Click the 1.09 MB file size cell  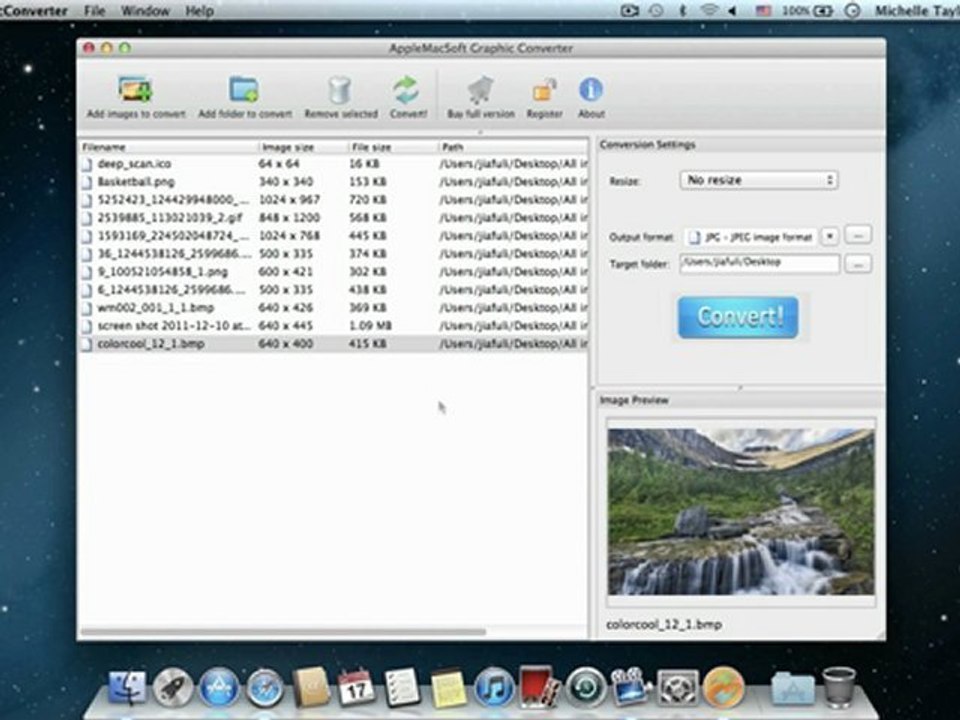tap(370, 326)
